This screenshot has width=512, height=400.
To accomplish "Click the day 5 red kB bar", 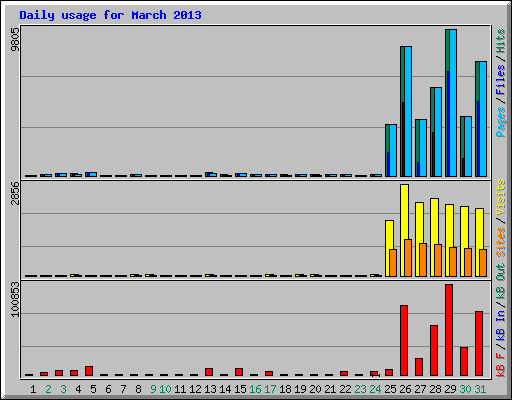I will pyautogui.click(x=89, y=371).
